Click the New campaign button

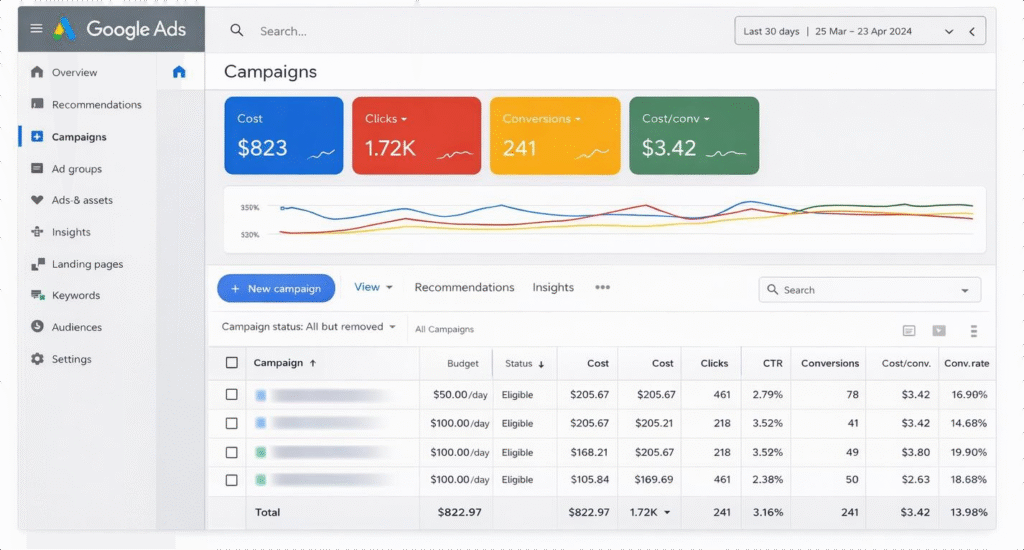click(x=276, y=289)
